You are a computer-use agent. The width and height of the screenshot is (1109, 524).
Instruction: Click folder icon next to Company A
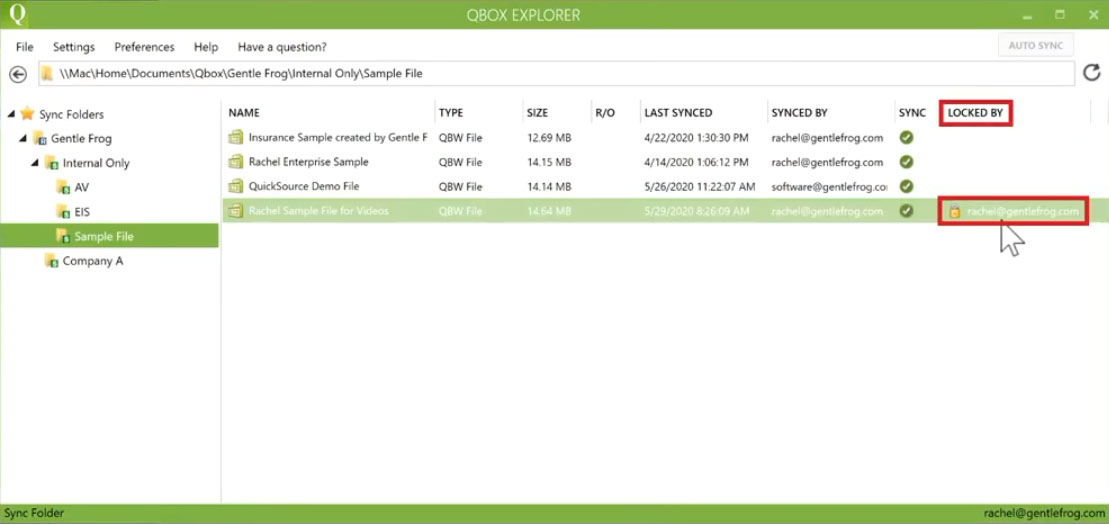pyautogui.click(x=51, y=261)
